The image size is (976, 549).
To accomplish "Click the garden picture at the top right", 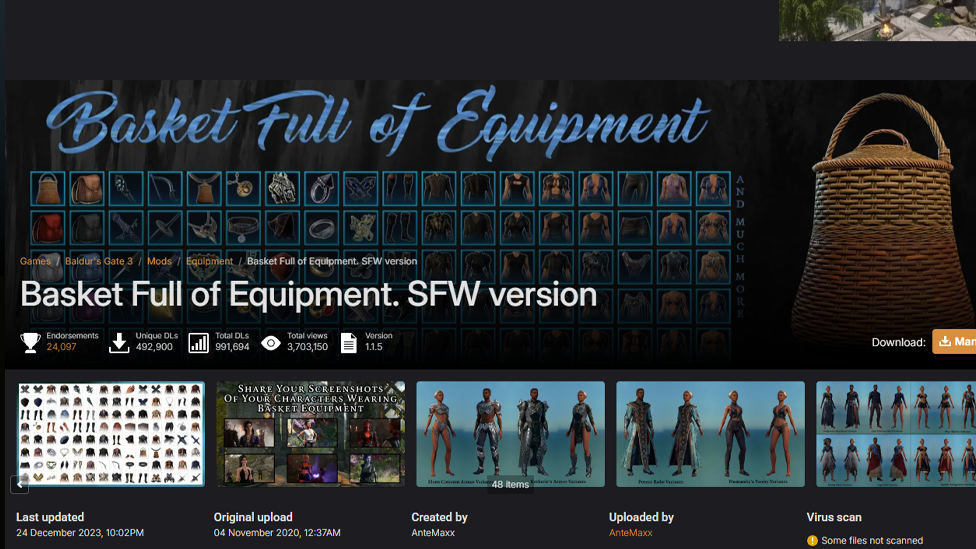I will click(x=877, y=21).
